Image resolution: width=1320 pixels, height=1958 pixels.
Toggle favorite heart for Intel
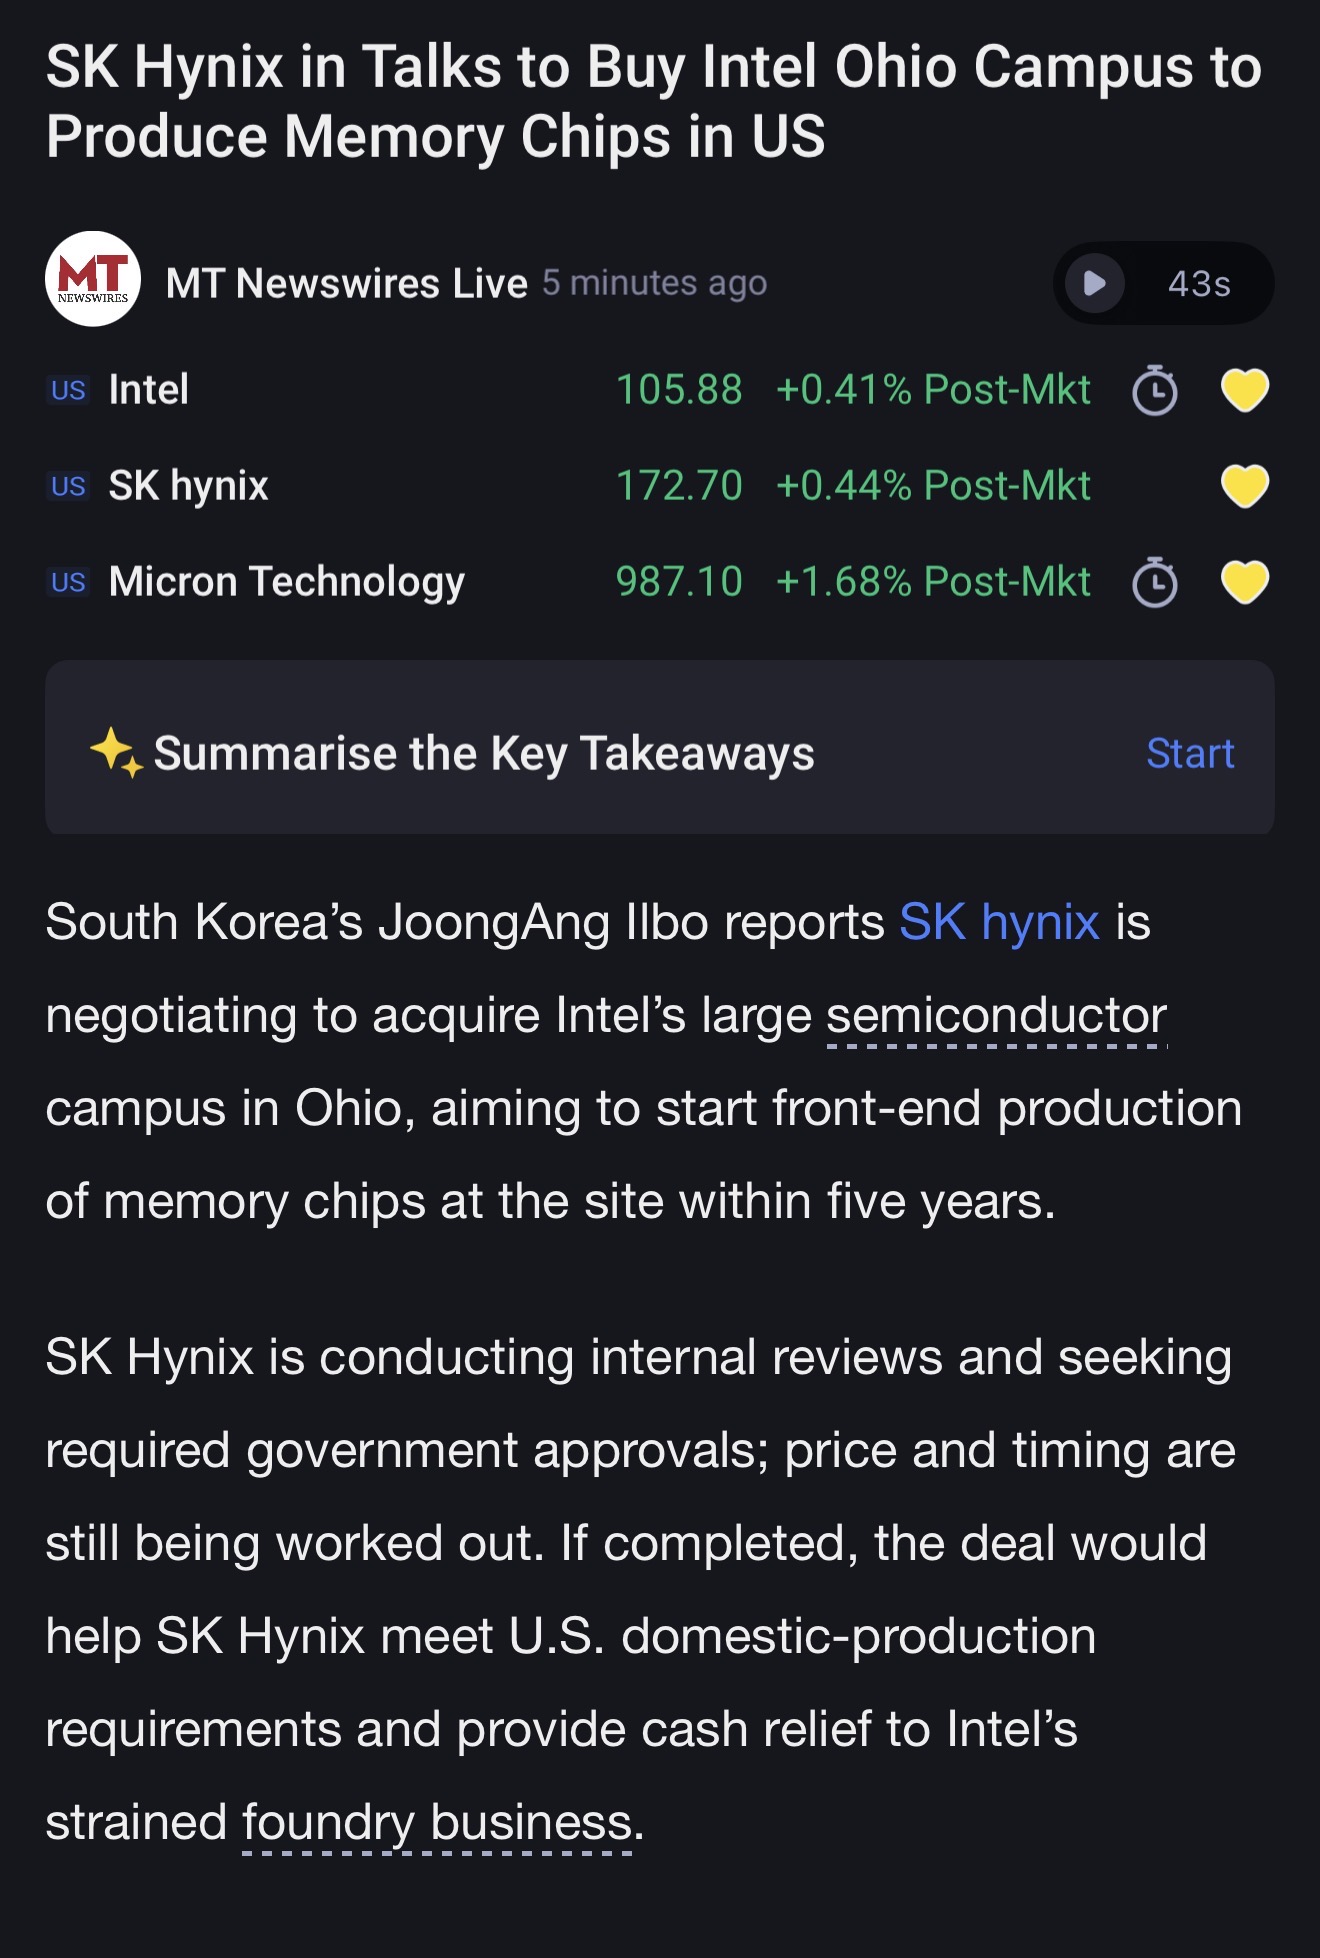(x=1245, y=390)
